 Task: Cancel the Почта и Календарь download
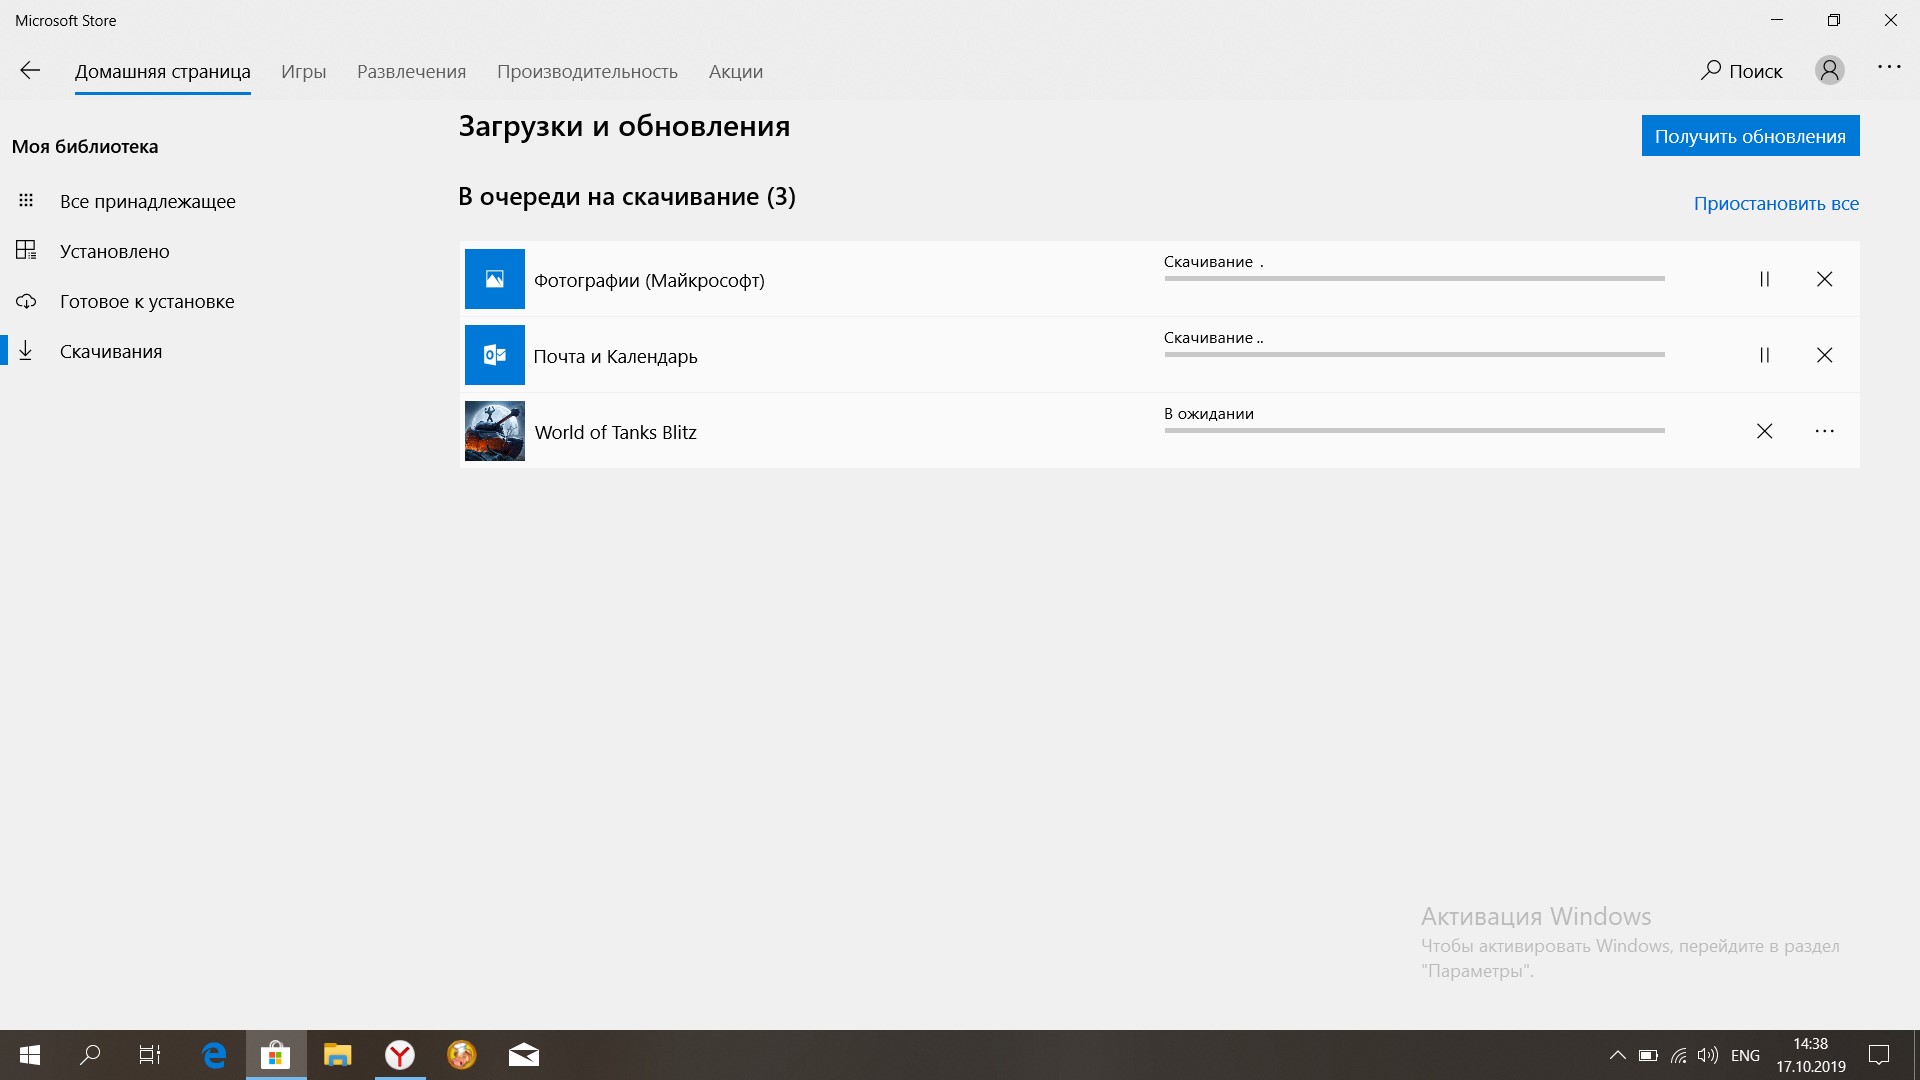coord(1825,355)
